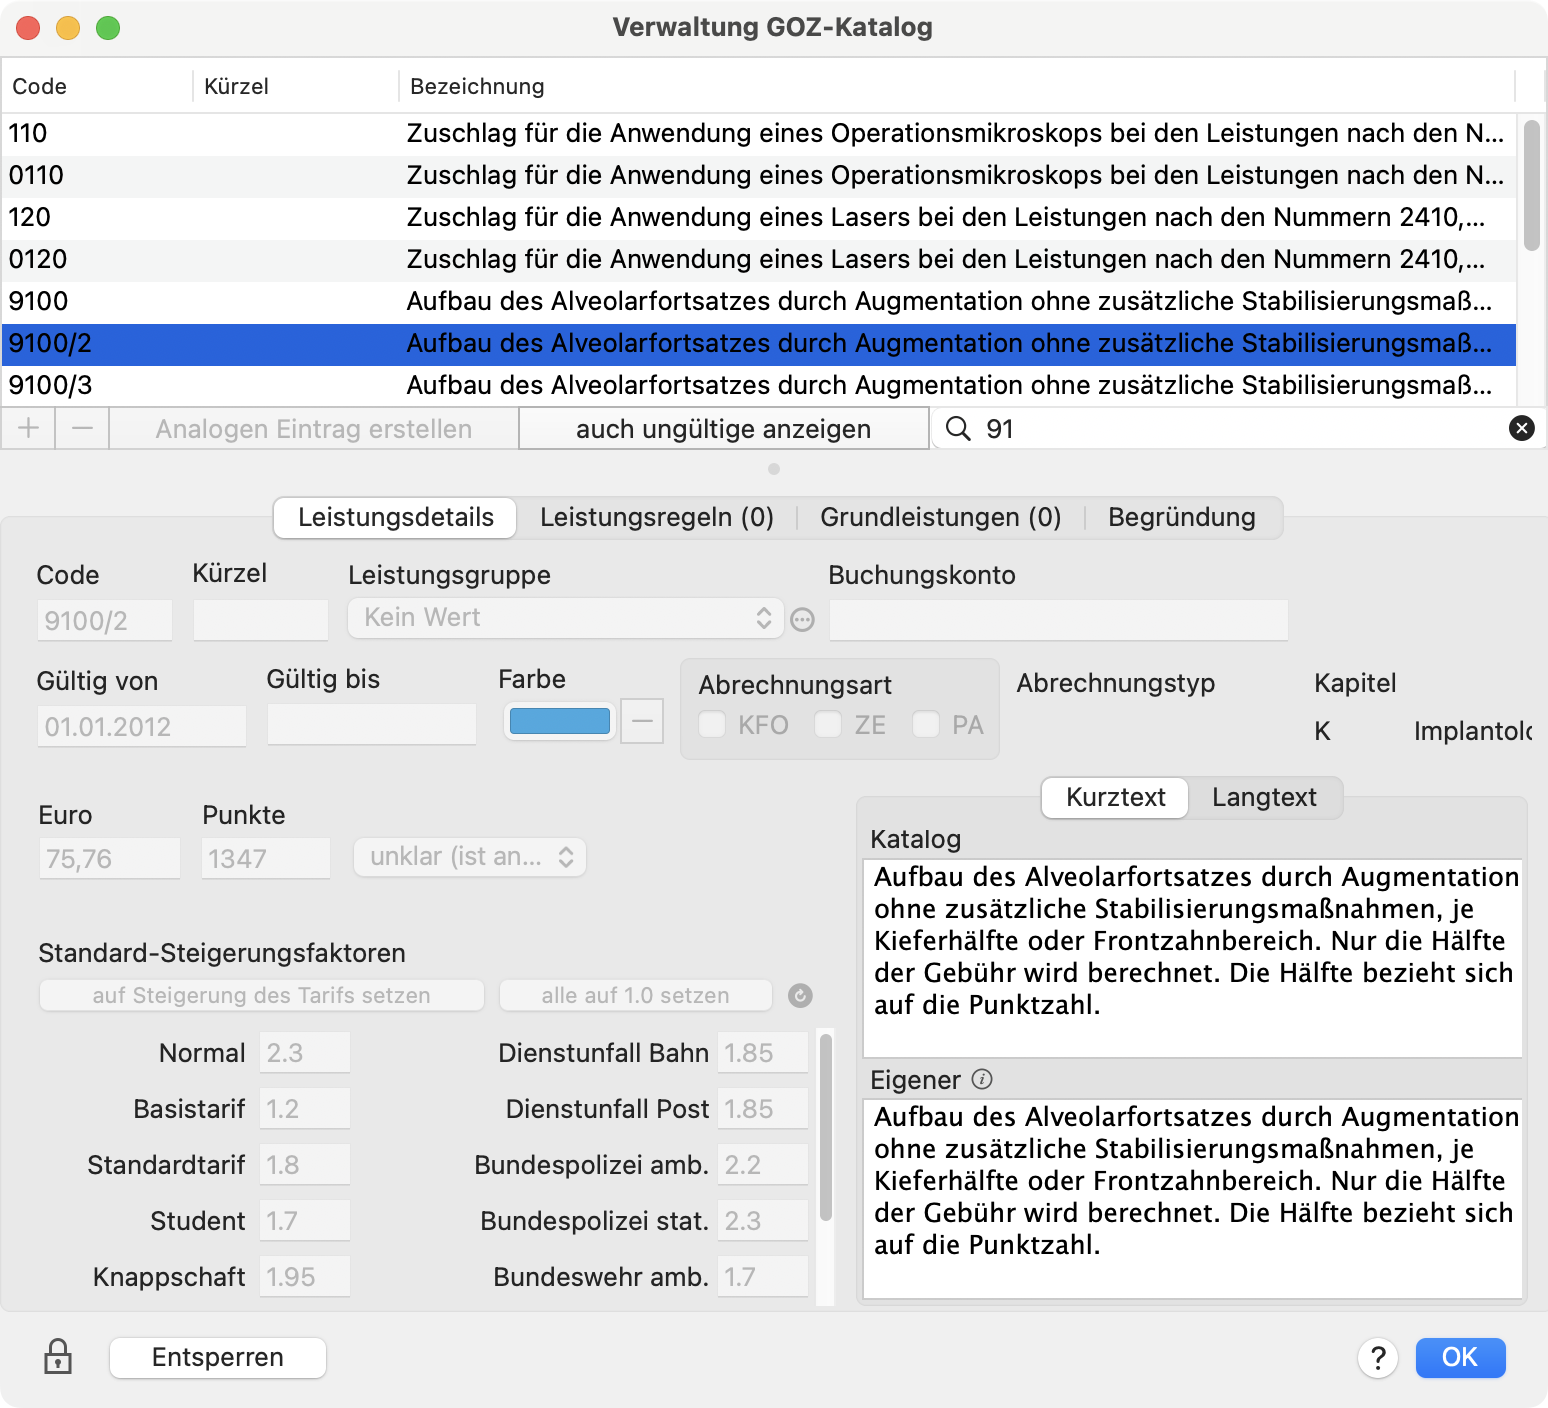Click the blue Farbe color swatch
This screenshot has width=1548, height=1408.
point(560,721)
